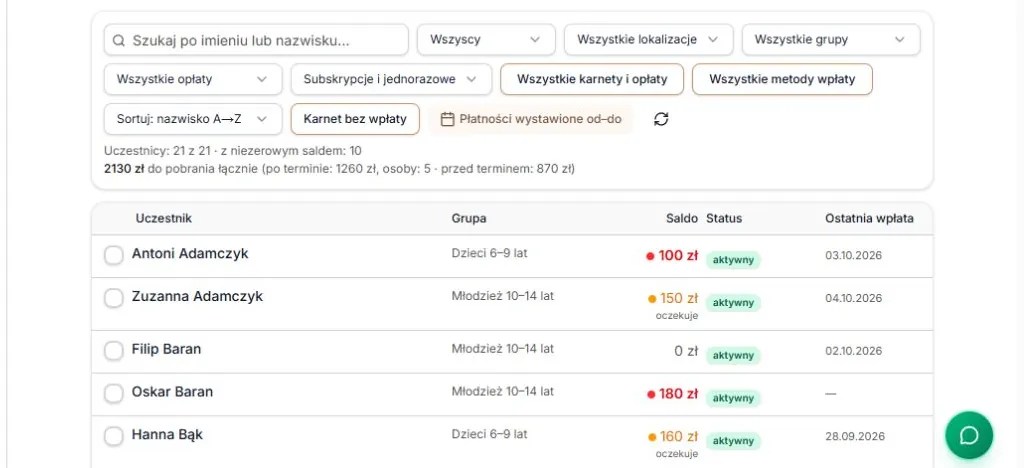The height and width of the screenshot is (468, 1024).
Task: Click the Uczestnik column header
Action: (164, 218)
